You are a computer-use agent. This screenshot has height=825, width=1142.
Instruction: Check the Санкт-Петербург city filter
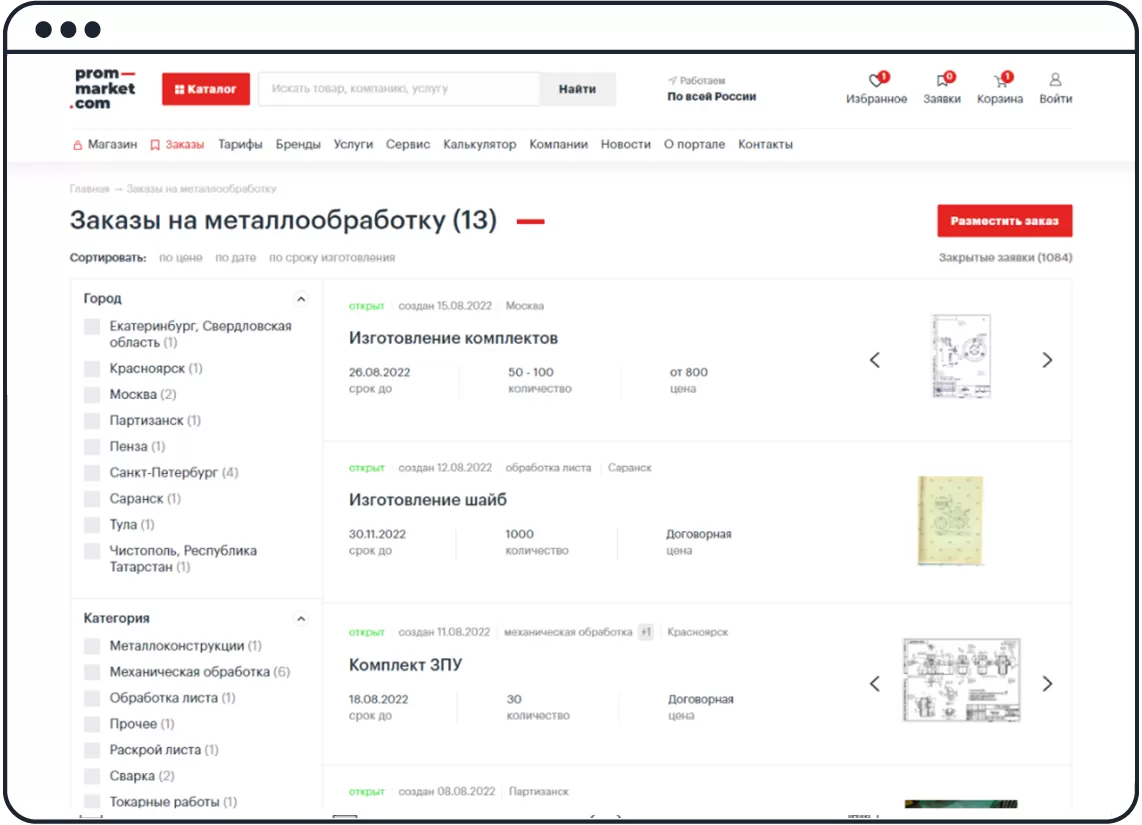(x=92, y=473)
